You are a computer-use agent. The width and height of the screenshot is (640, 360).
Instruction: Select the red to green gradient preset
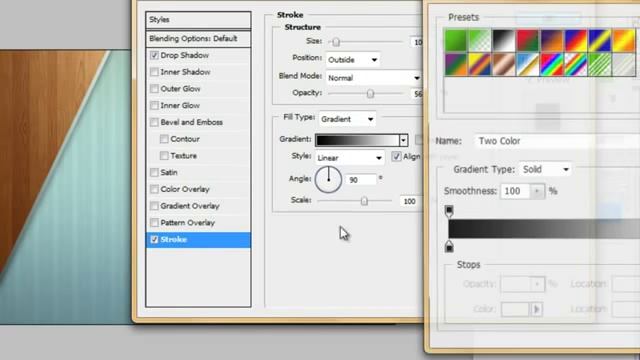click(x=528, y=40)
